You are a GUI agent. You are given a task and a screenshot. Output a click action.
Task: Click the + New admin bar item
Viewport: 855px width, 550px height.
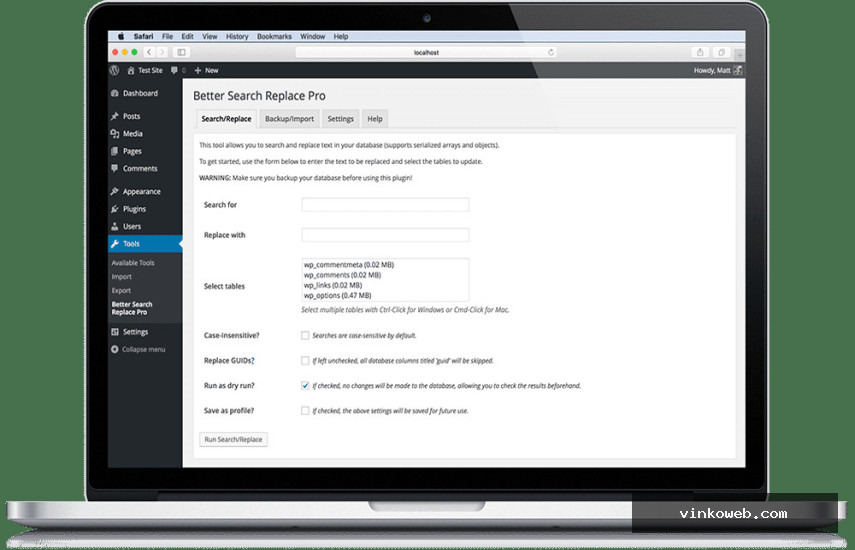coord(206,70)
